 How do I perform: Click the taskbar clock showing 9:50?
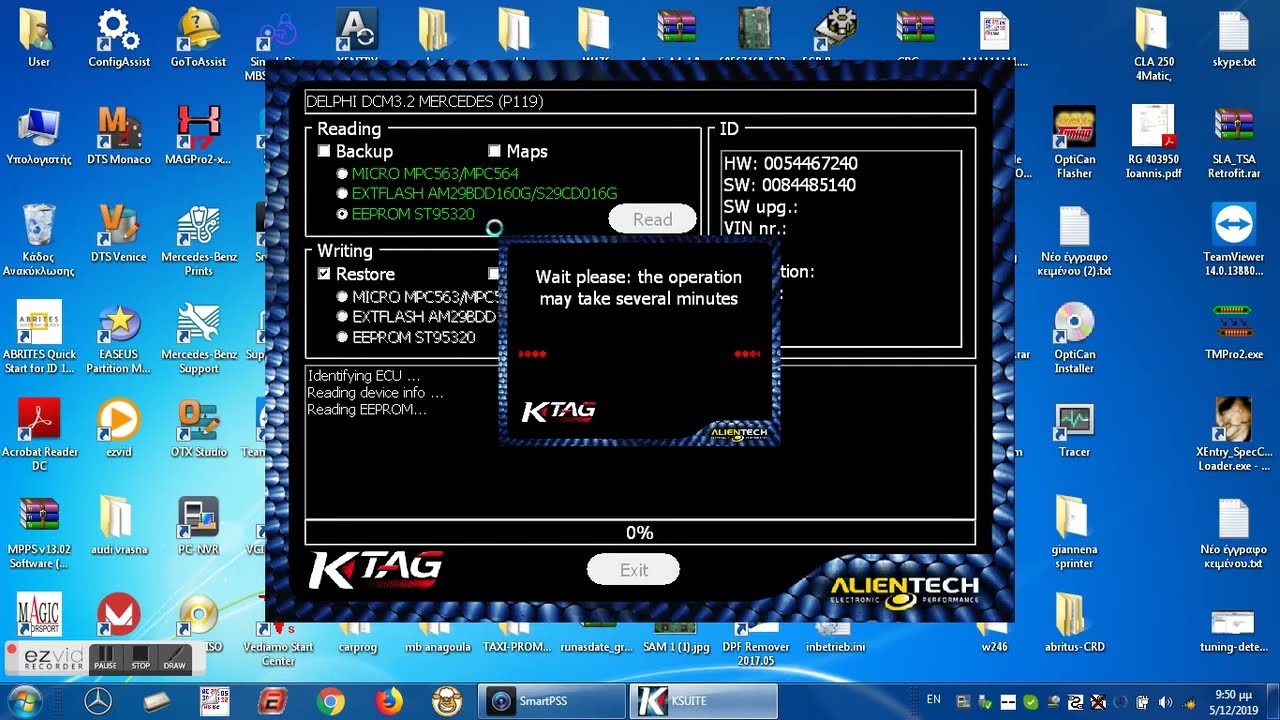[1234, 701]
